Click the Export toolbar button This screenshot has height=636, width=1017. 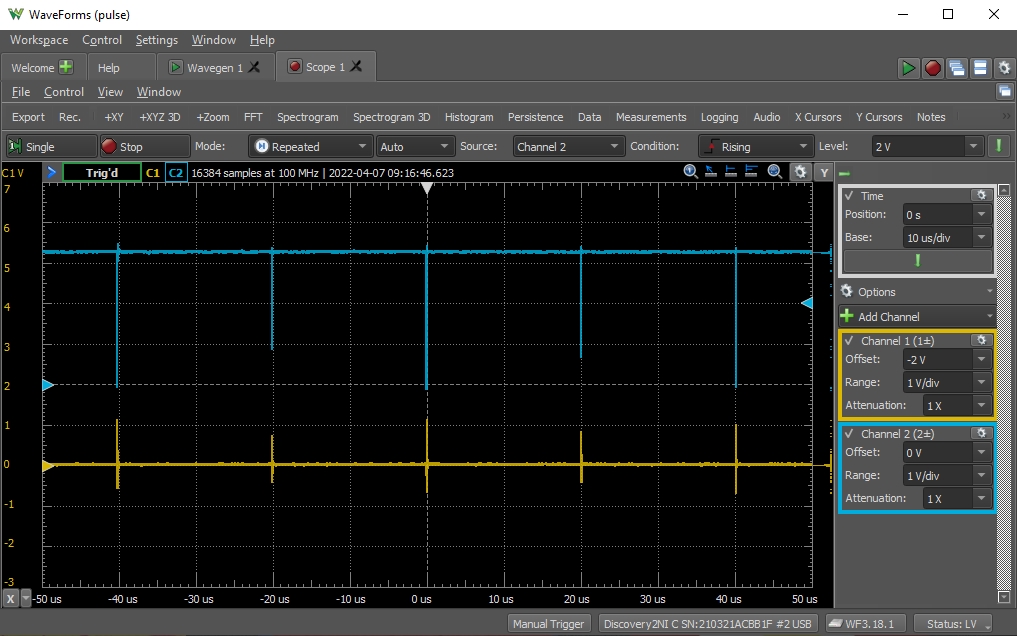tap(29, 117)
